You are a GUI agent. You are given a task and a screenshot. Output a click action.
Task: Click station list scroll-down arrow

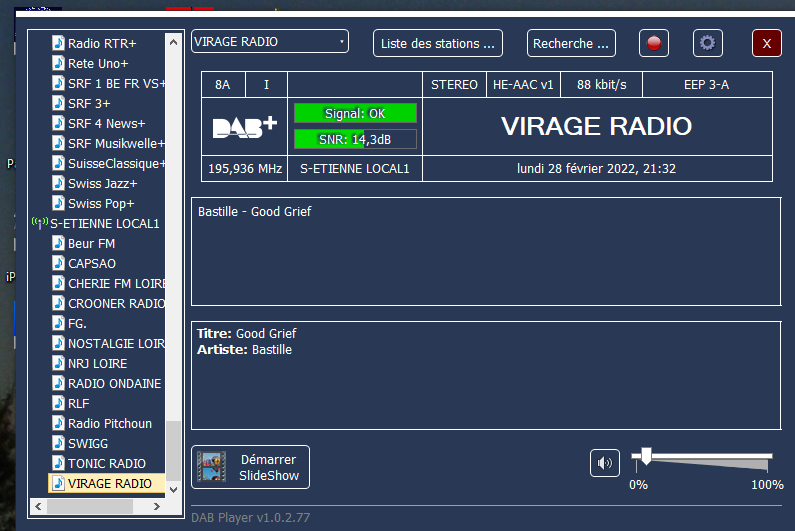(x=173, y=489)
